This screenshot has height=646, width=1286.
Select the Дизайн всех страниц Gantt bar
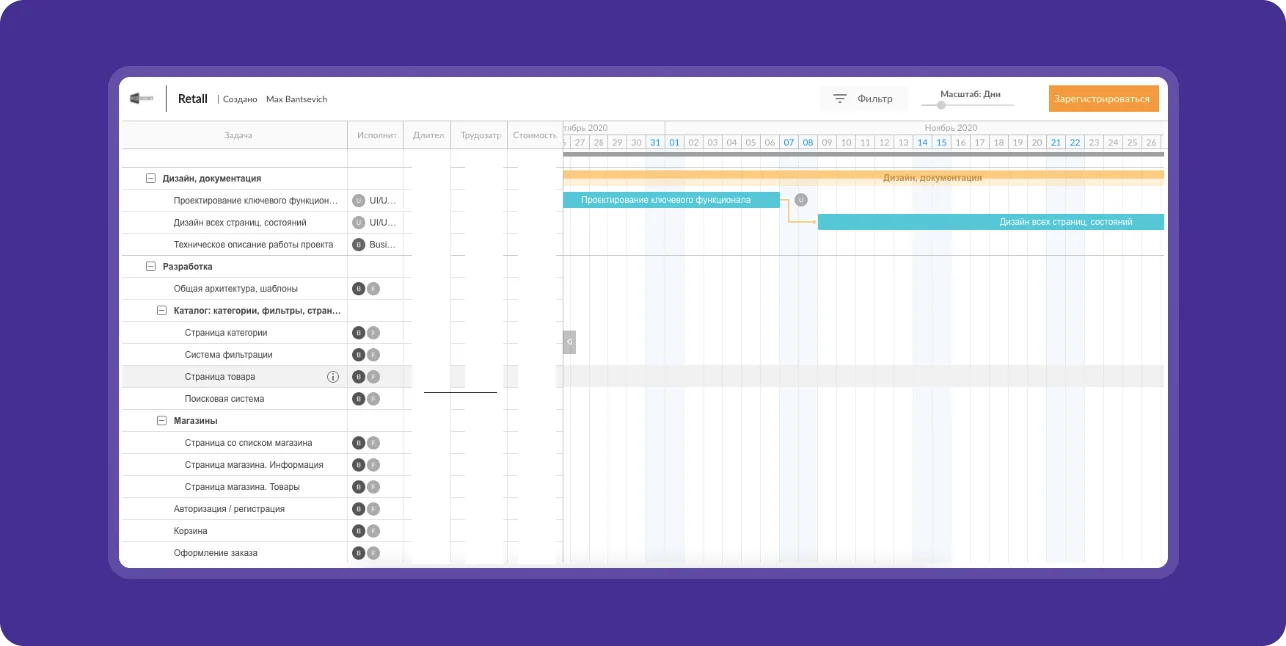(x=990, y=222)
